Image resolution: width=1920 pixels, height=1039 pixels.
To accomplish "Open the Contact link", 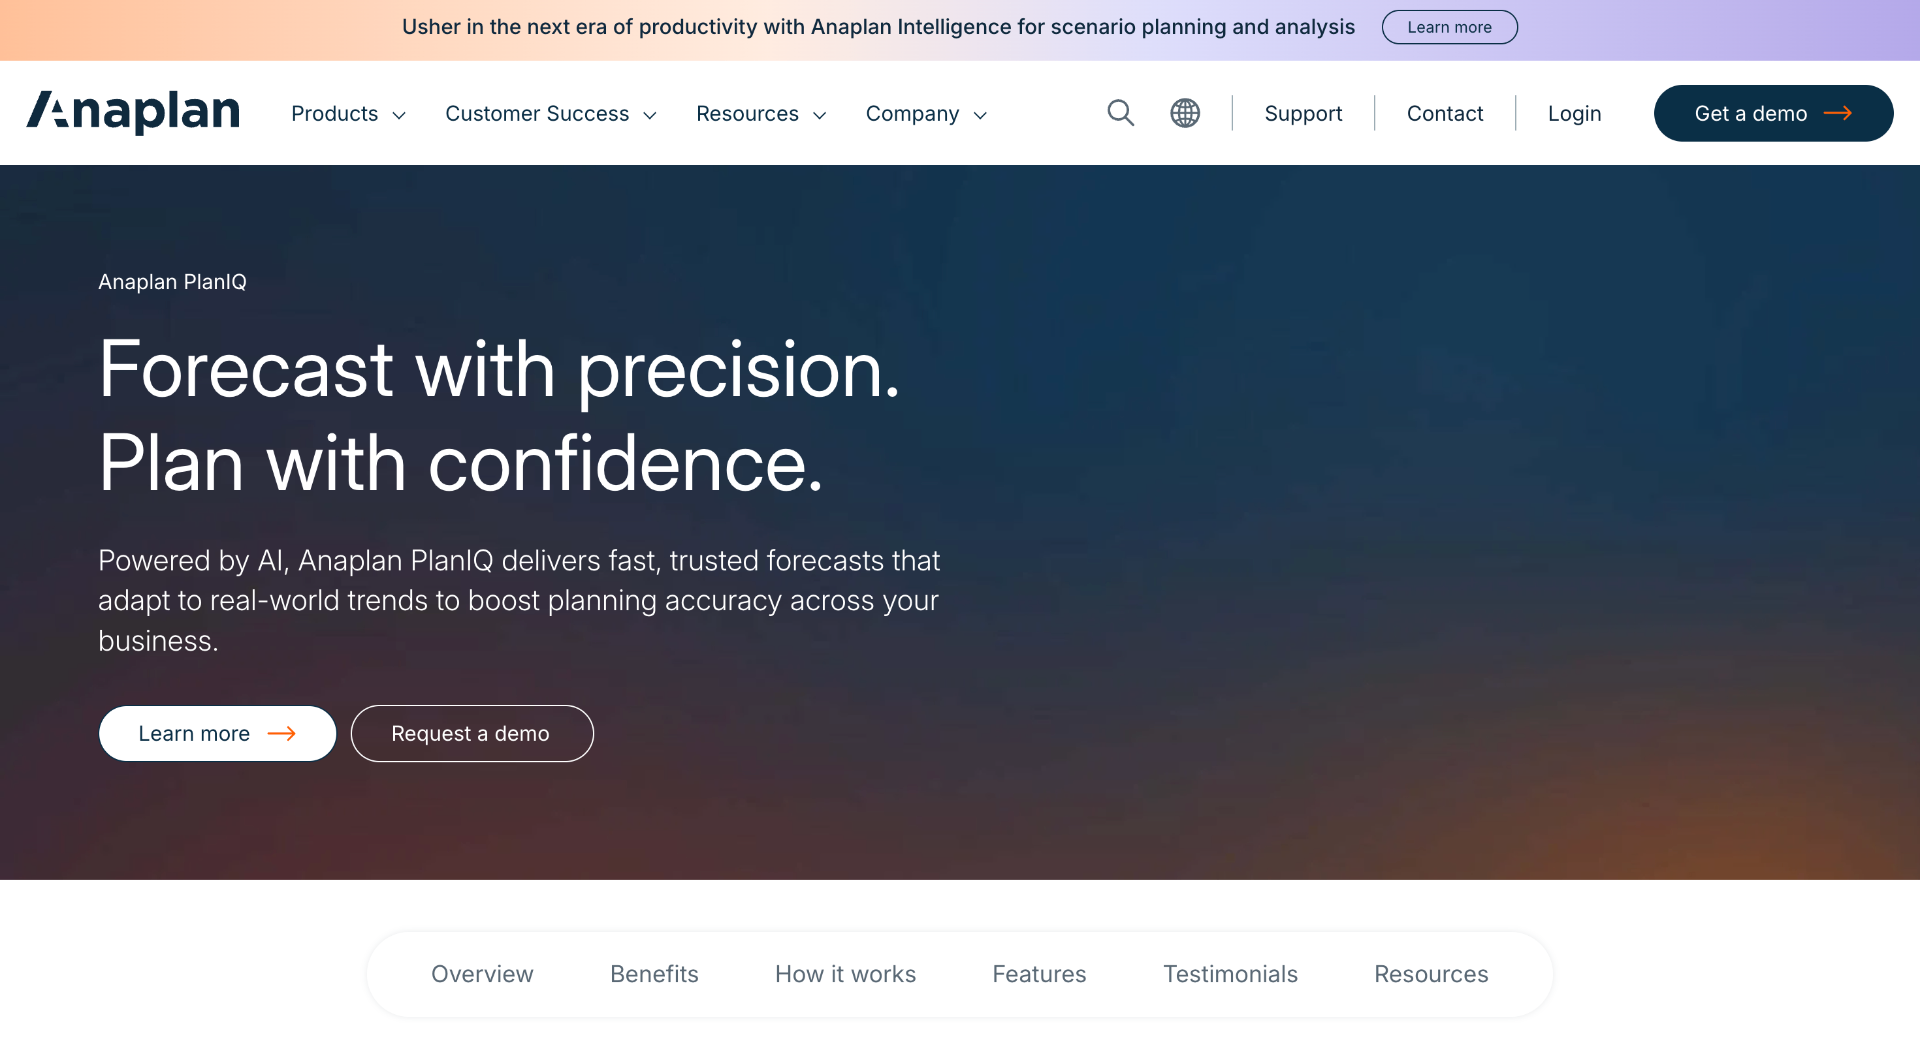I will (1445, 114).
